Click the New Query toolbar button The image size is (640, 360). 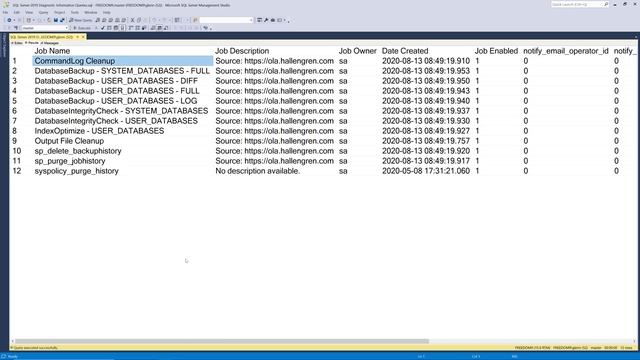tap(80, 20)
